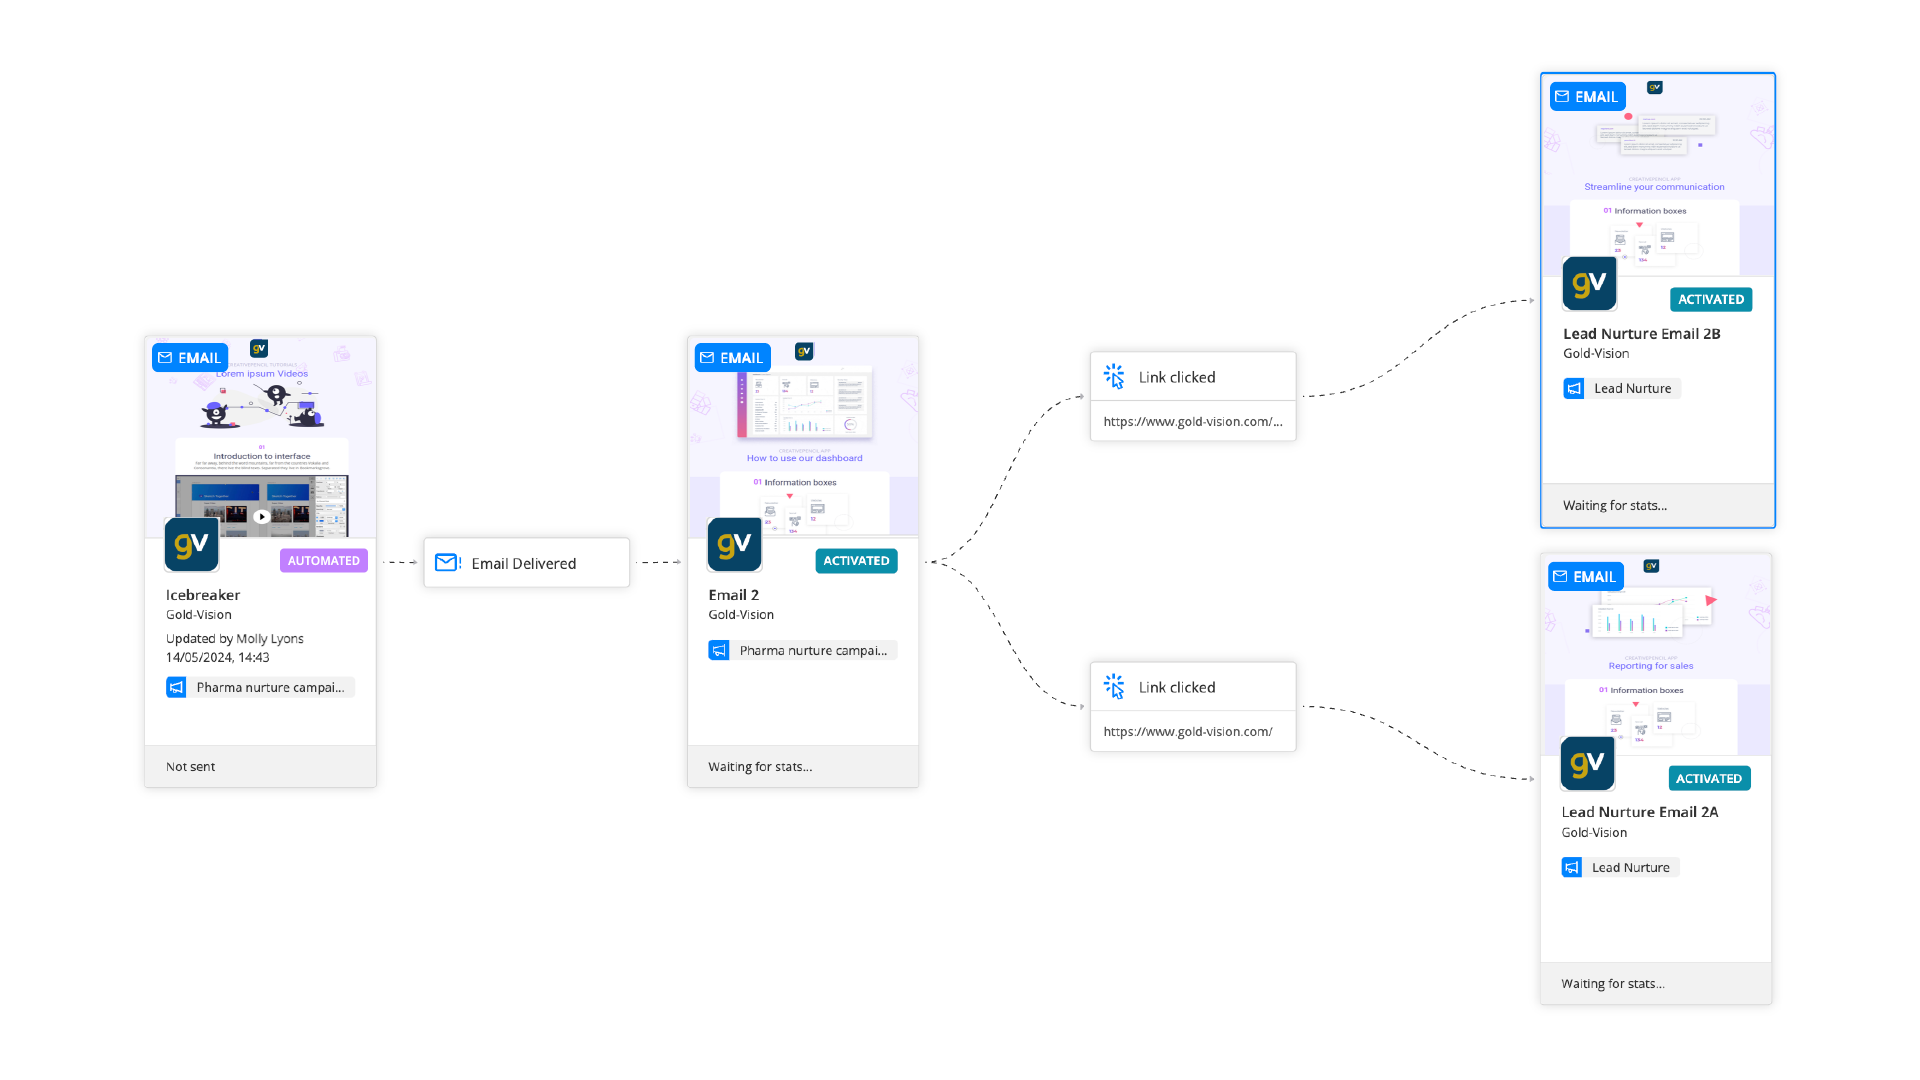Click the Email 2 title
The width and height of the screenshot is (1920, 1080).
(734, 595)
